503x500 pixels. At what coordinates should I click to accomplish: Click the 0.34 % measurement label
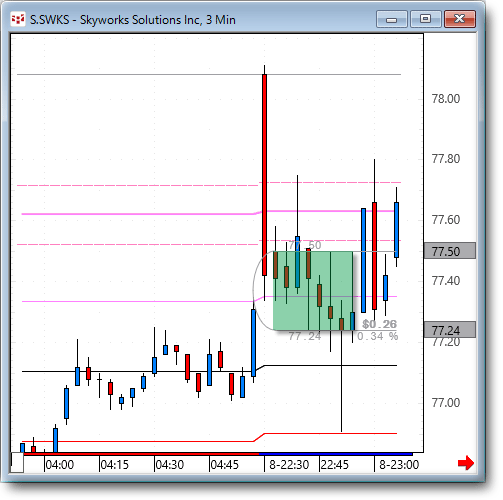click(377, 336)
